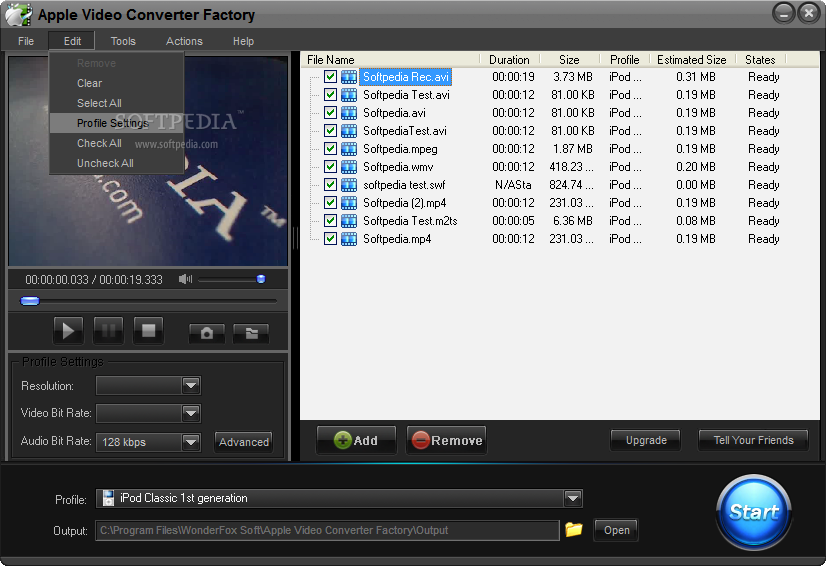826x566 pixels.
Task: Click the film icon for Softpedia.avi
Action: click(349, 113)
